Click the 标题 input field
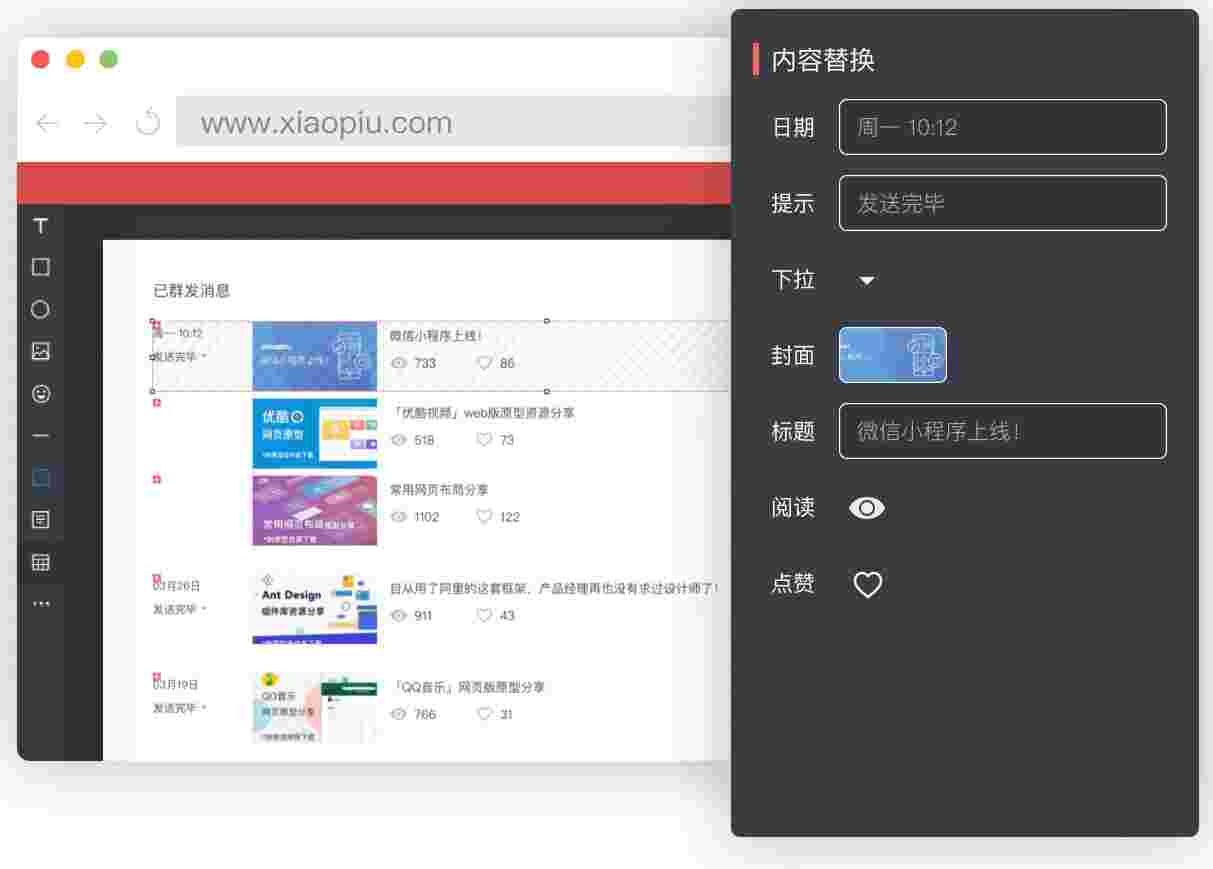Viewport: 1213px width, 869px height. pyautogui.click(x=1002, y=431)
